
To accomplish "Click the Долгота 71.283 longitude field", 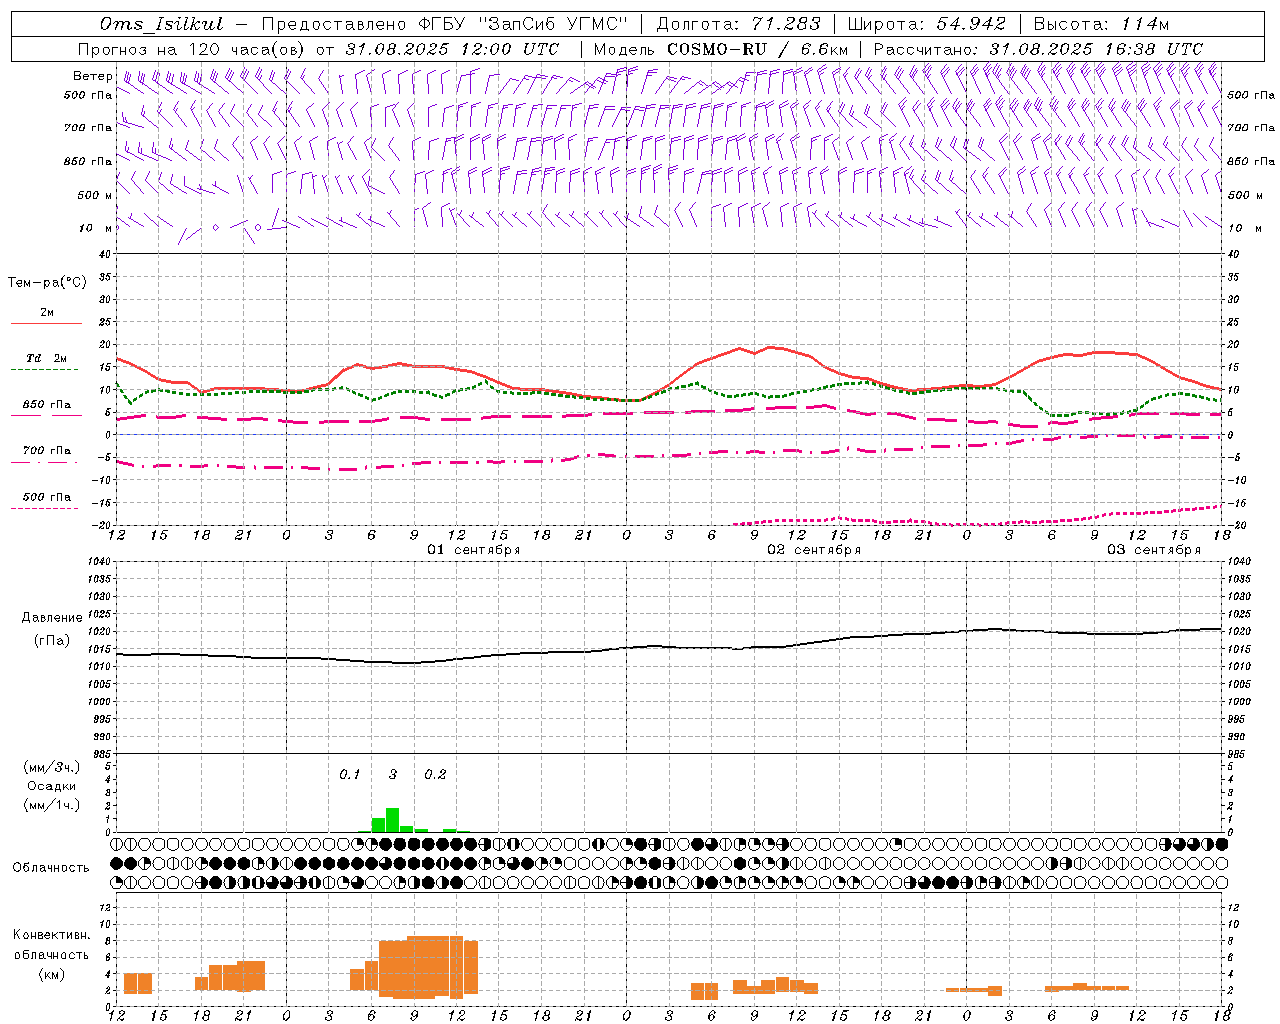I will (738, 24).
